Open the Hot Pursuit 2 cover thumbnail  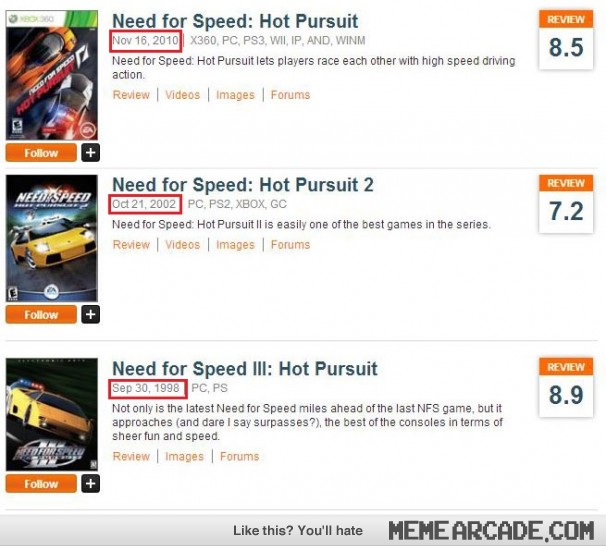tap(52, 238)
